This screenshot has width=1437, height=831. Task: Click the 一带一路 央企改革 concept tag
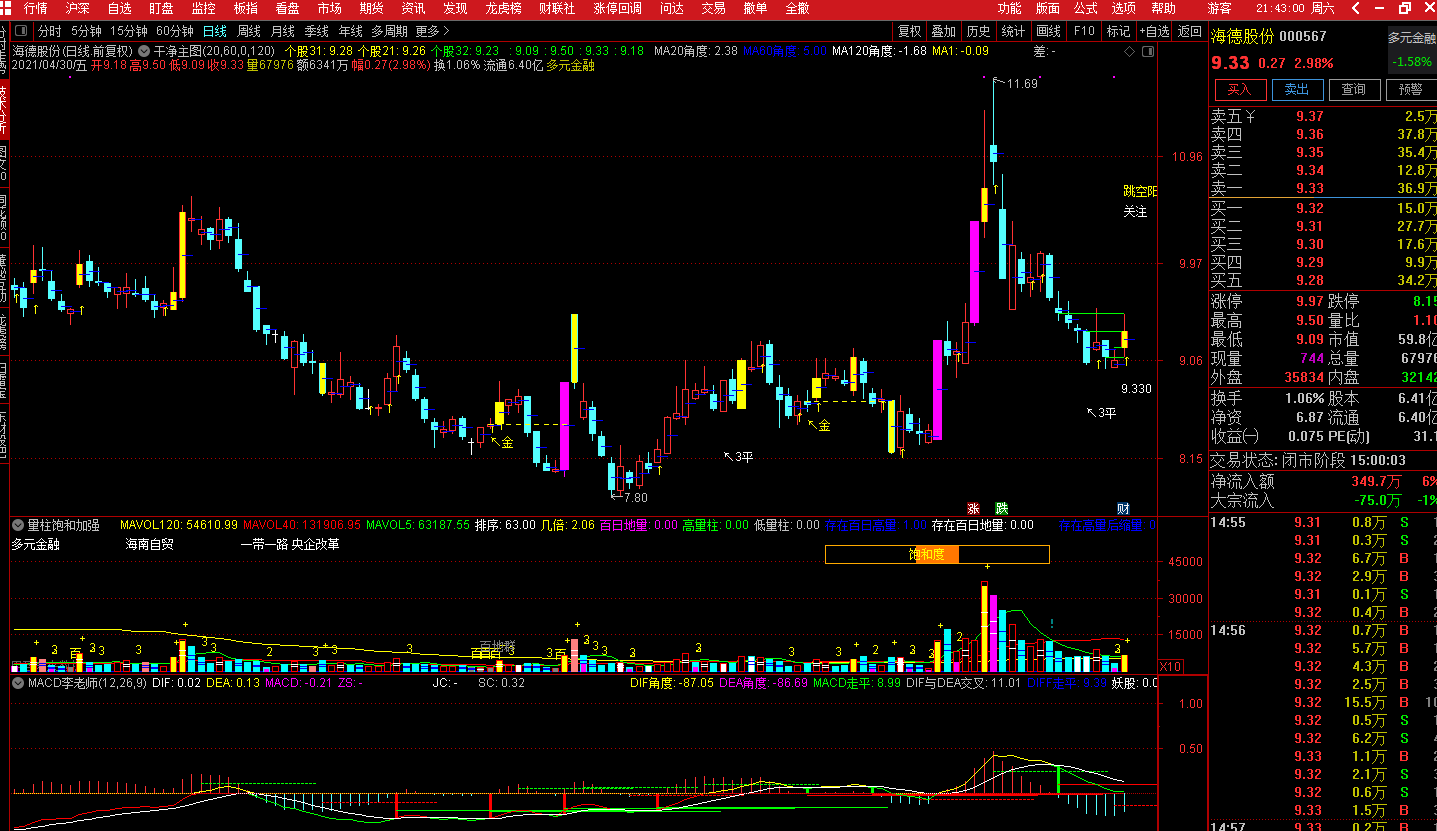(x=290, y=545)
